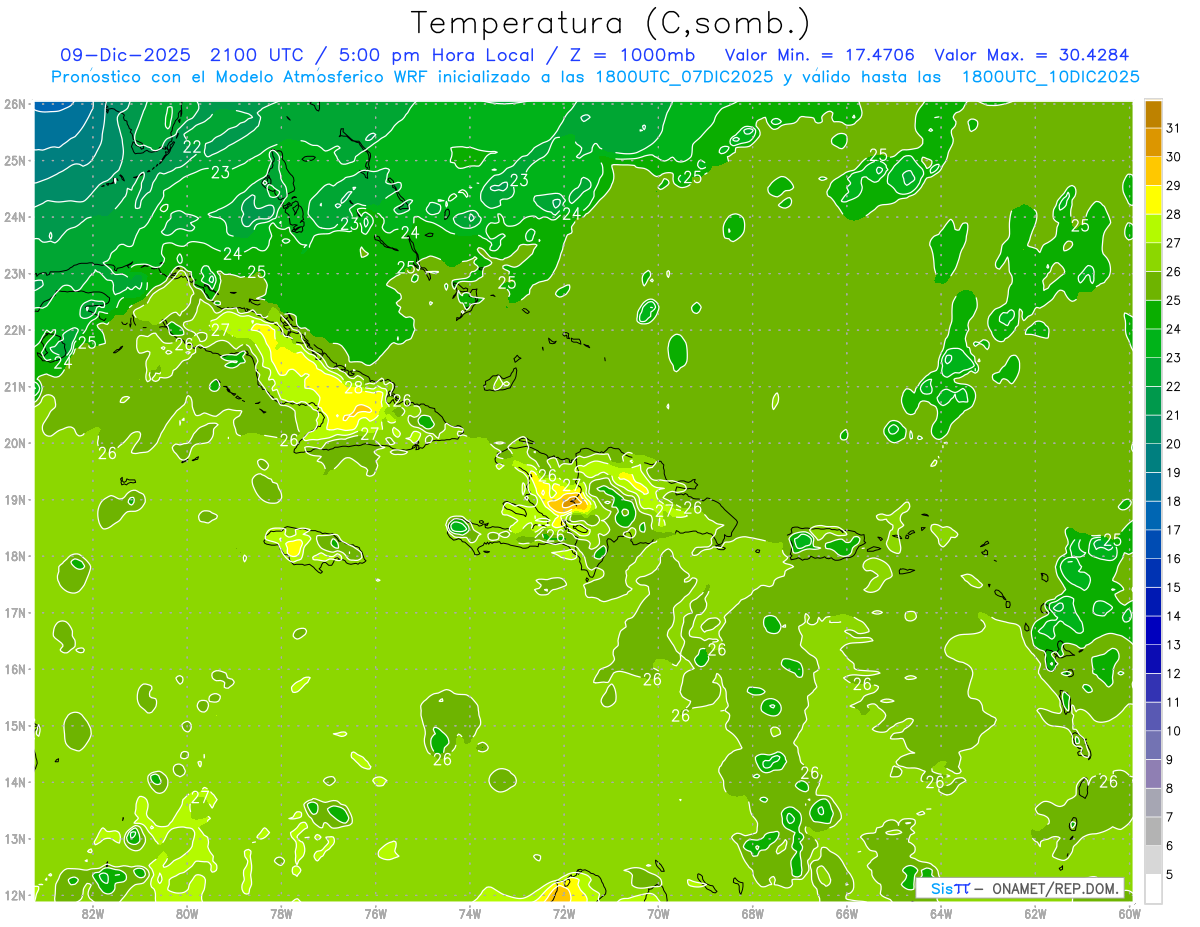The image size is (1200, 927).
Task: Pick the gray legend swatch between 6 and 7
Action: tap(1153, 831)
